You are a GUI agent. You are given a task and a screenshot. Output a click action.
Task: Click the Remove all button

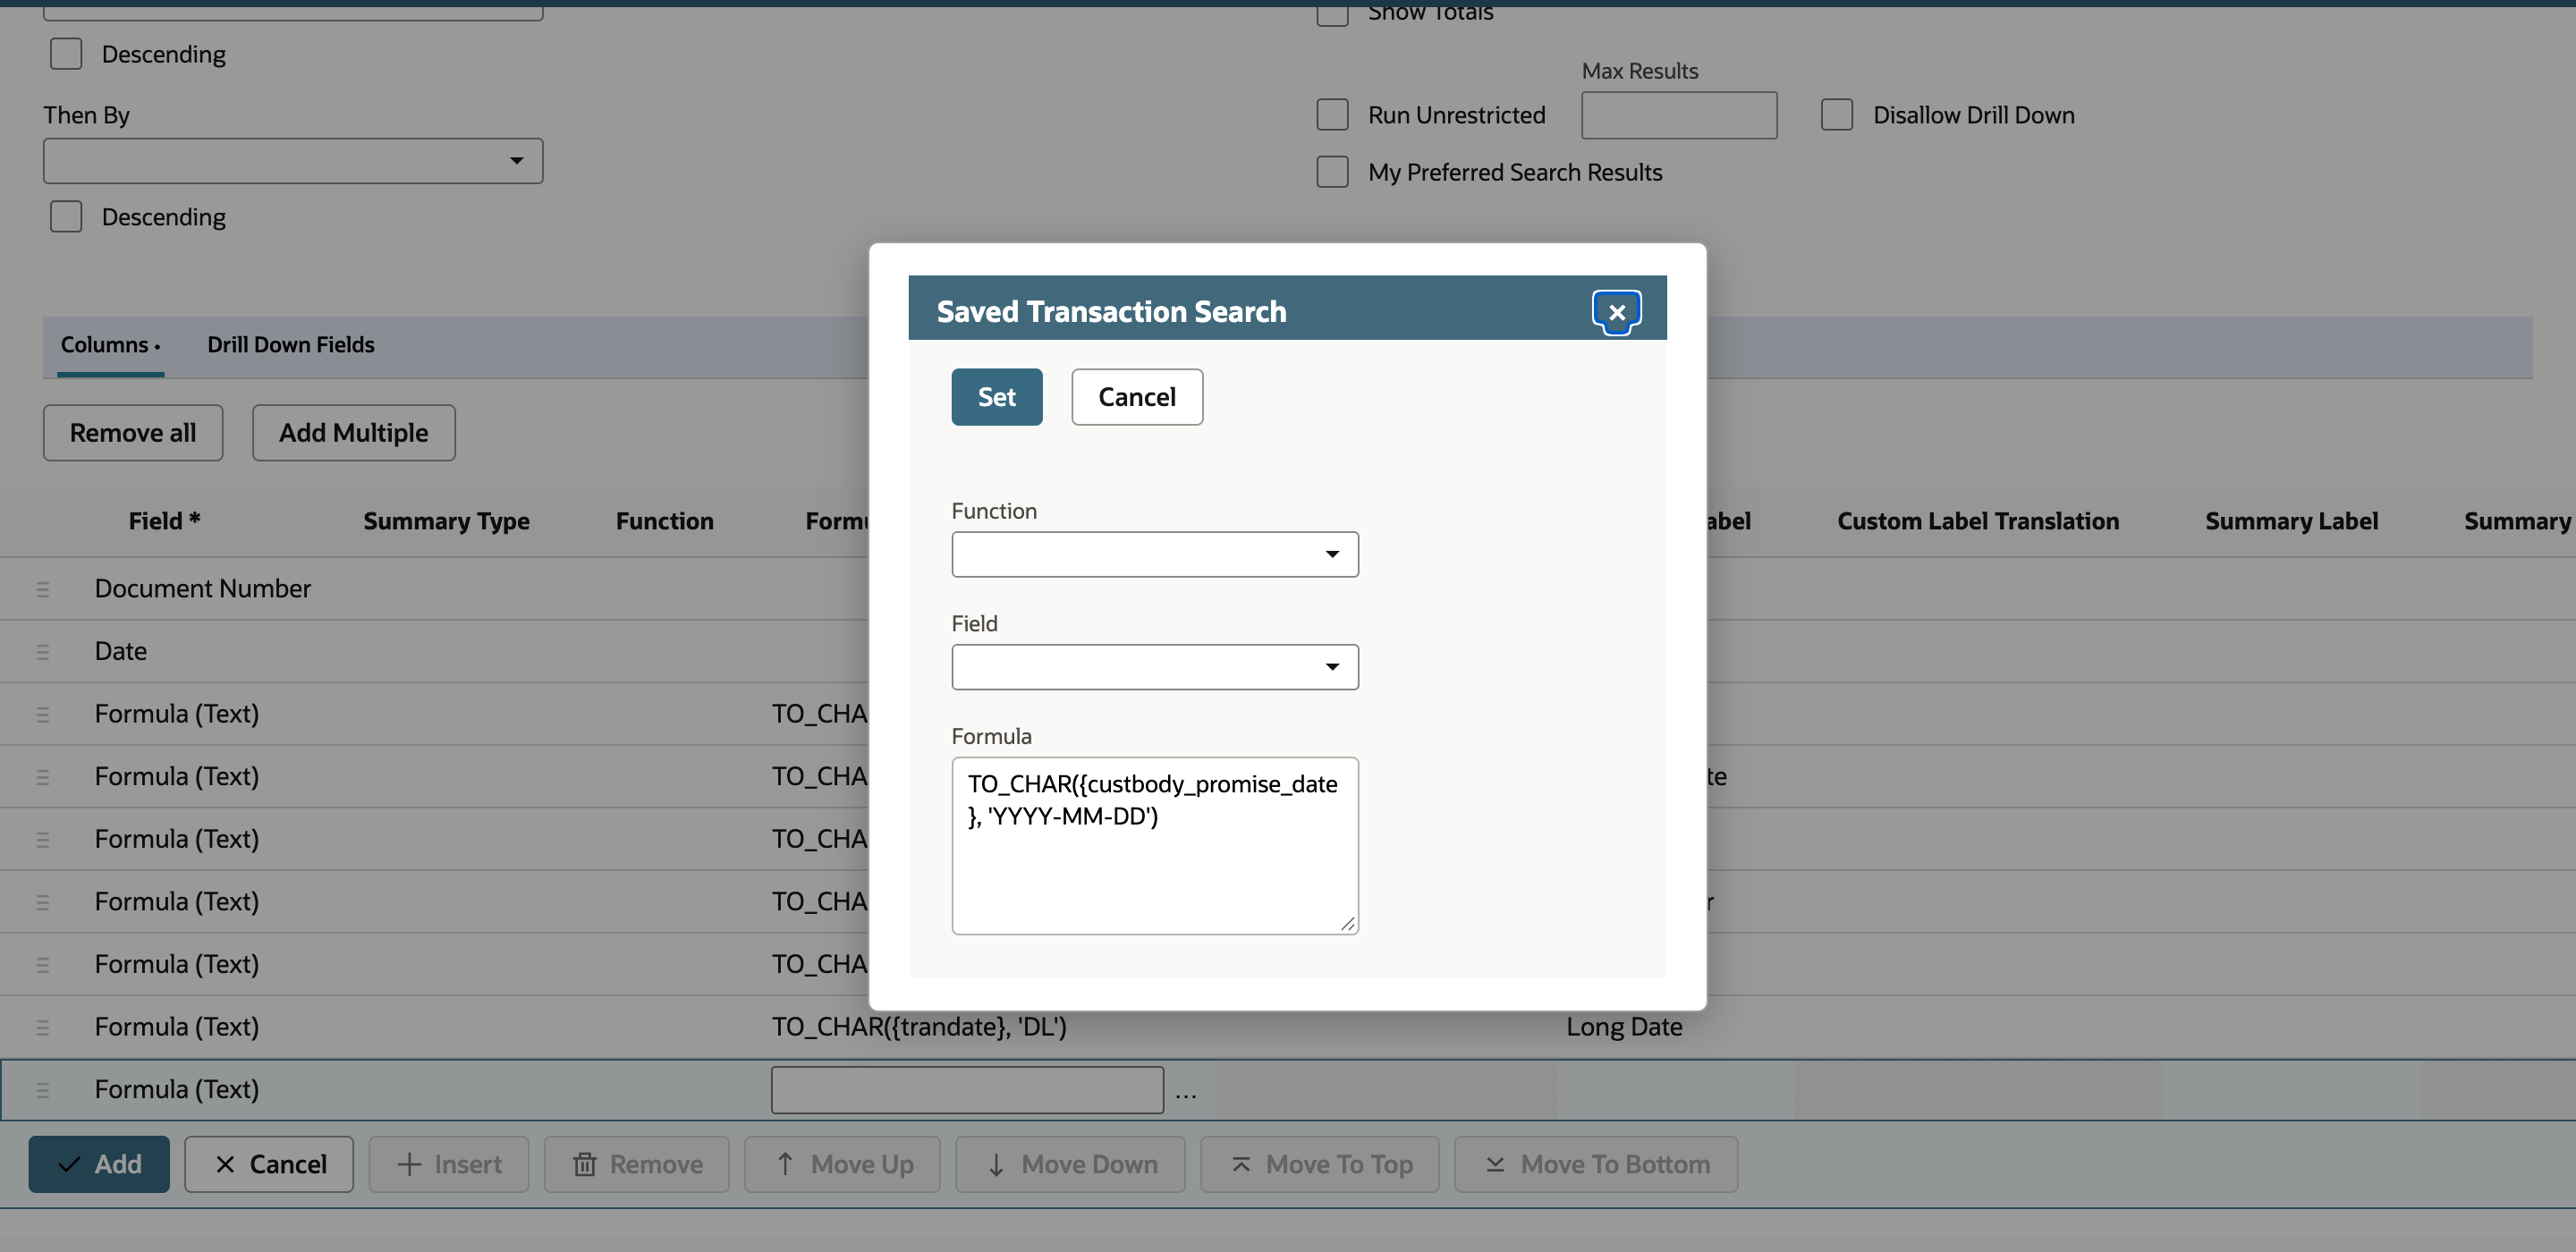tap(133, 433)
